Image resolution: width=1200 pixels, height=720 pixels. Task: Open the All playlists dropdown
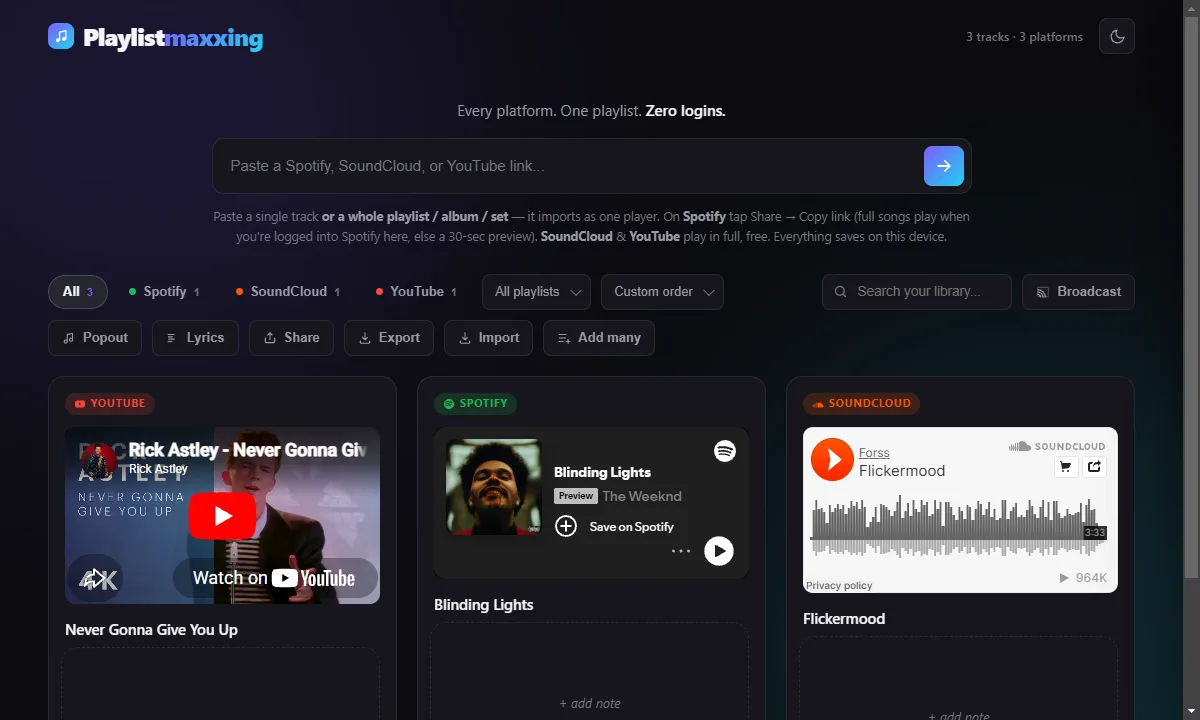click(x=536, y=292)
